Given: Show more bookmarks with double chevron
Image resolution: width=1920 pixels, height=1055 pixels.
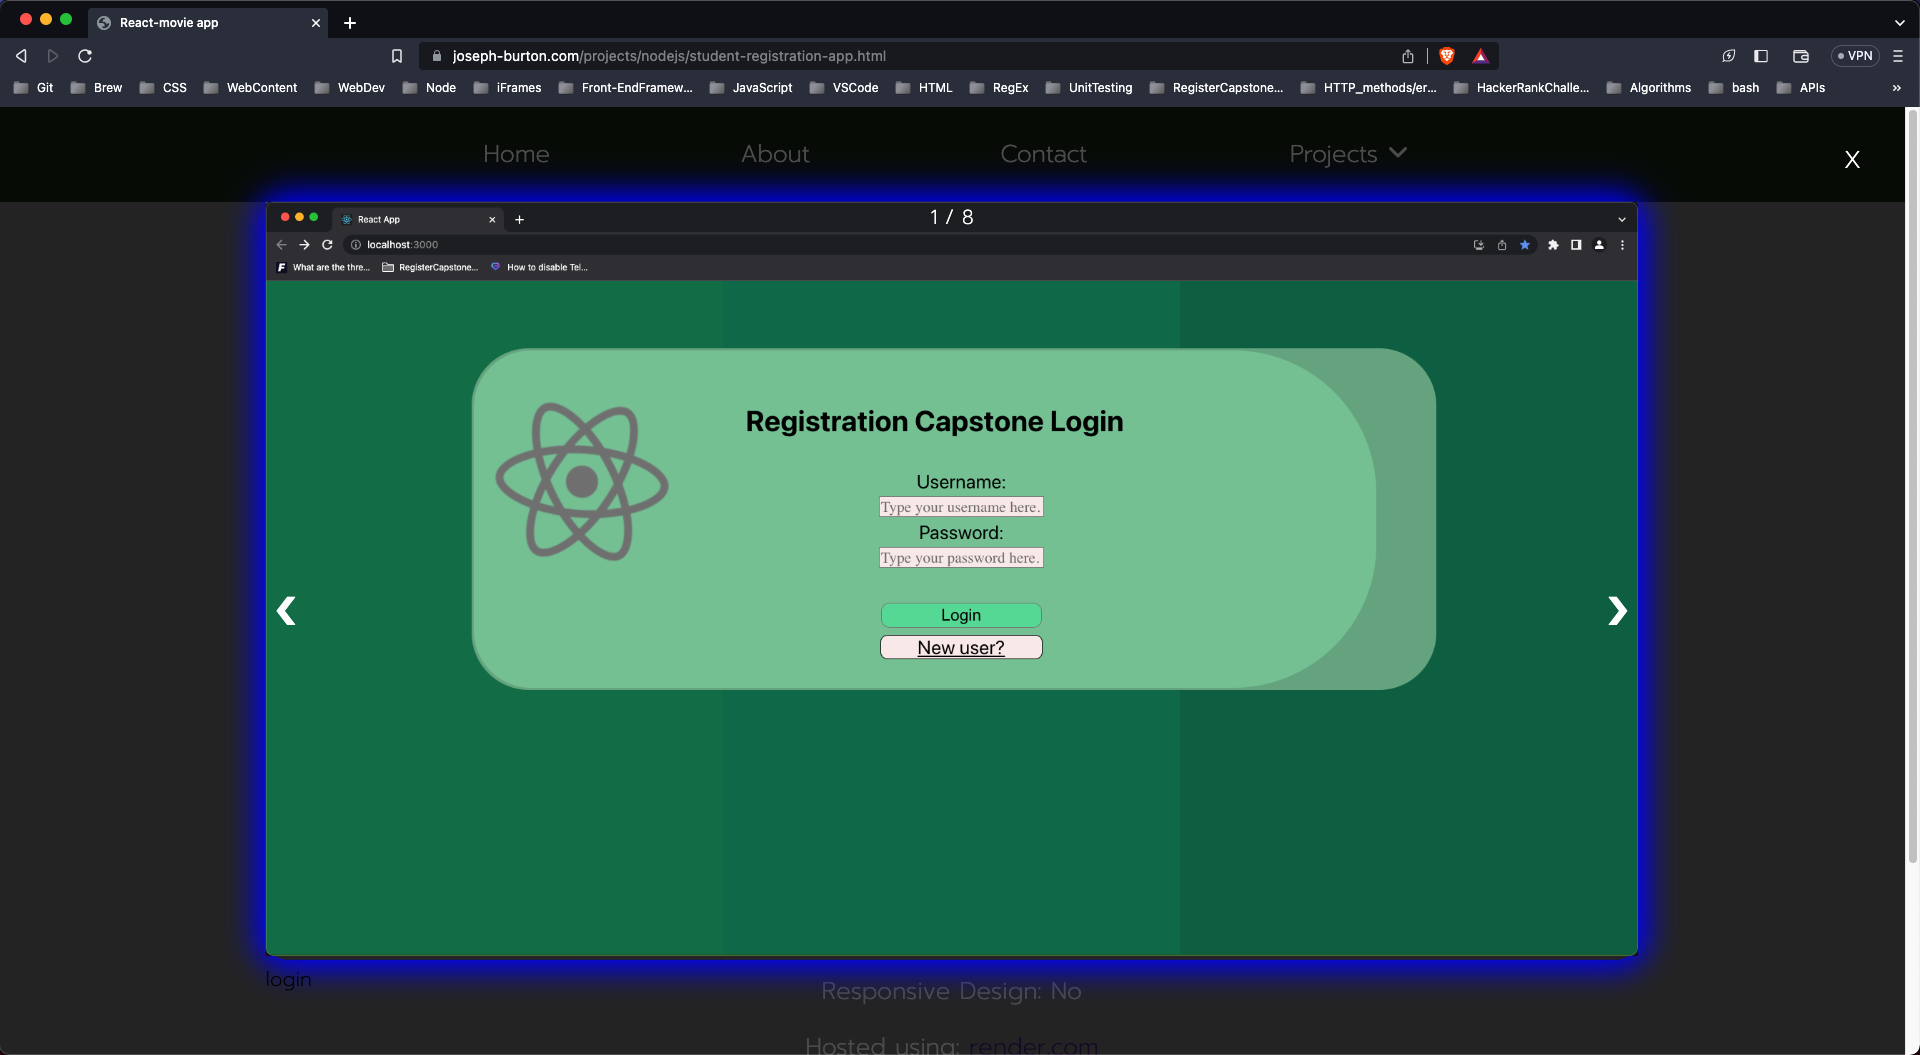Looking at the screenshot, I should [x=1897, y=88].
